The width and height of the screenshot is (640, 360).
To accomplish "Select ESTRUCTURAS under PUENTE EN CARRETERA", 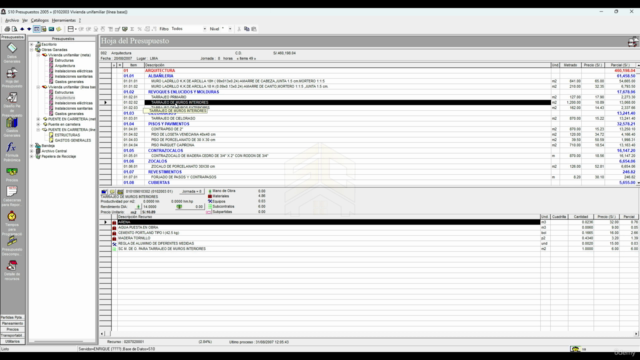I will pos(67,135).
